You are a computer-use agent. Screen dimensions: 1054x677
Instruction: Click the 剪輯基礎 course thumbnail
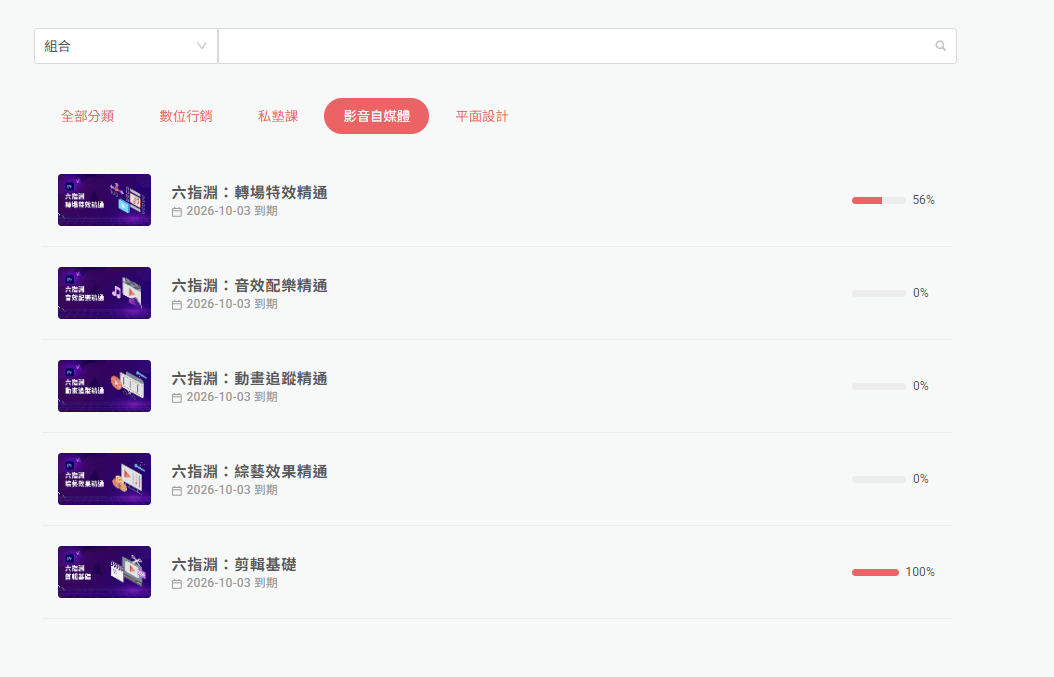point(104,571)
